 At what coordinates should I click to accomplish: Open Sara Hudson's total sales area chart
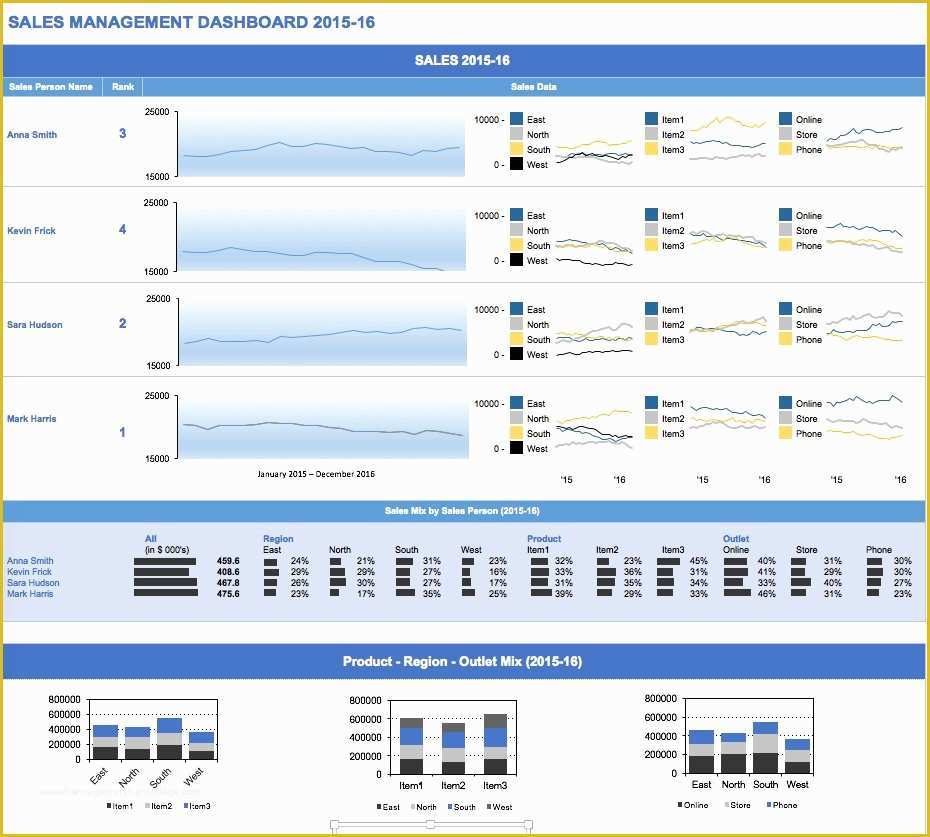(x=323, y=332)
